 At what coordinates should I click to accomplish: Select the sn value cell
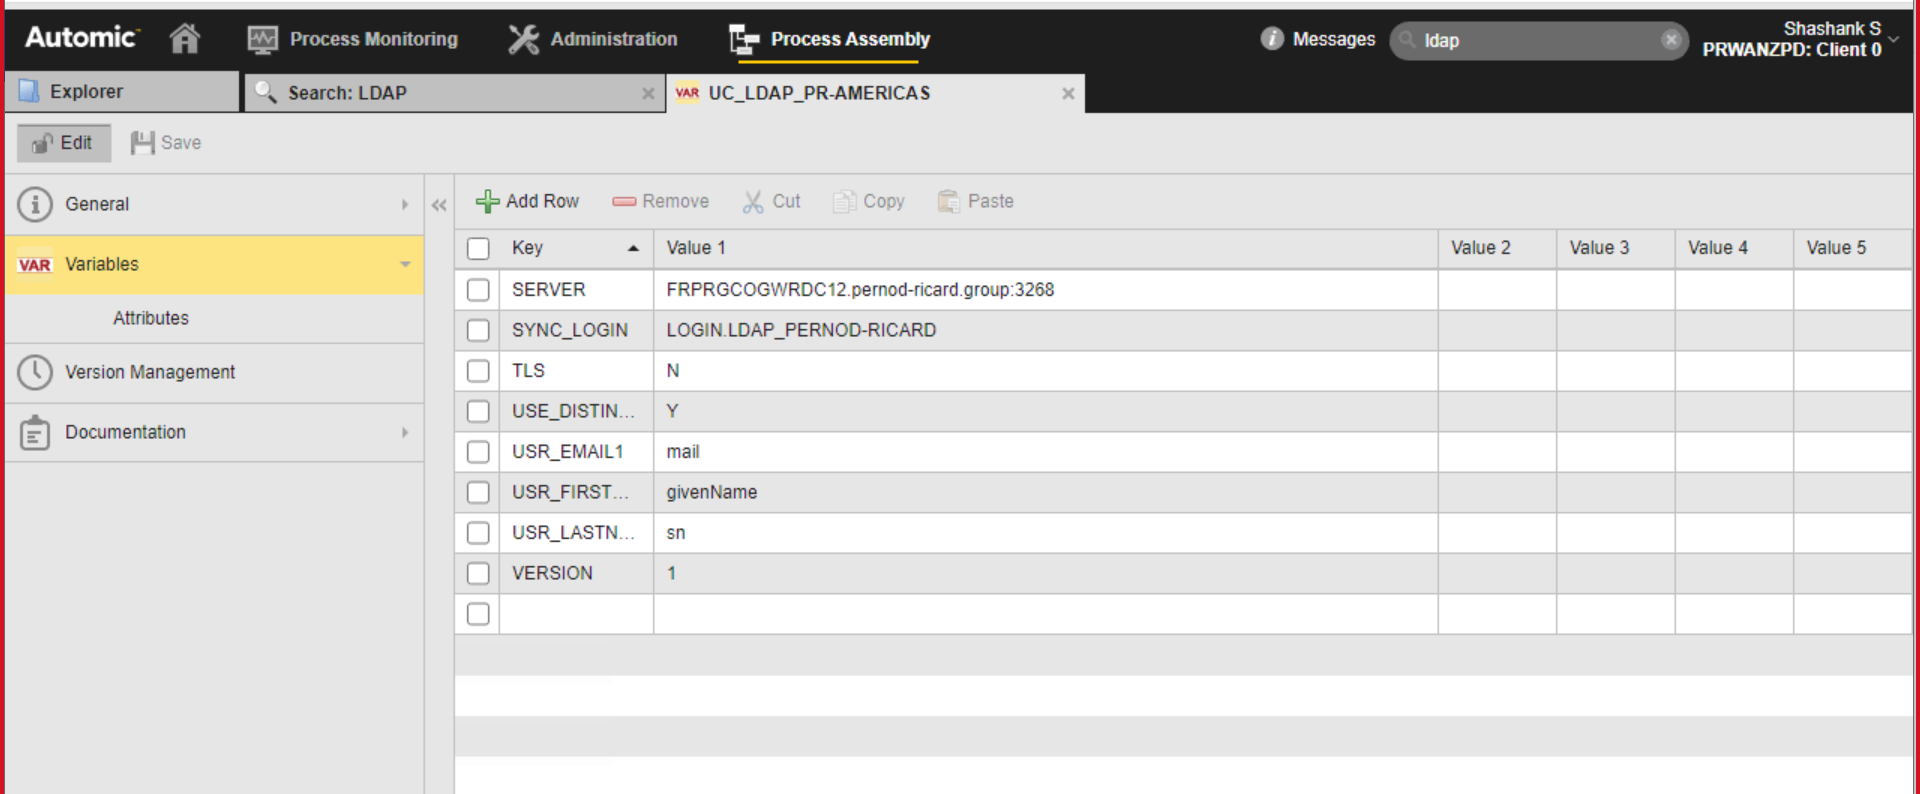click(1045, 533)
